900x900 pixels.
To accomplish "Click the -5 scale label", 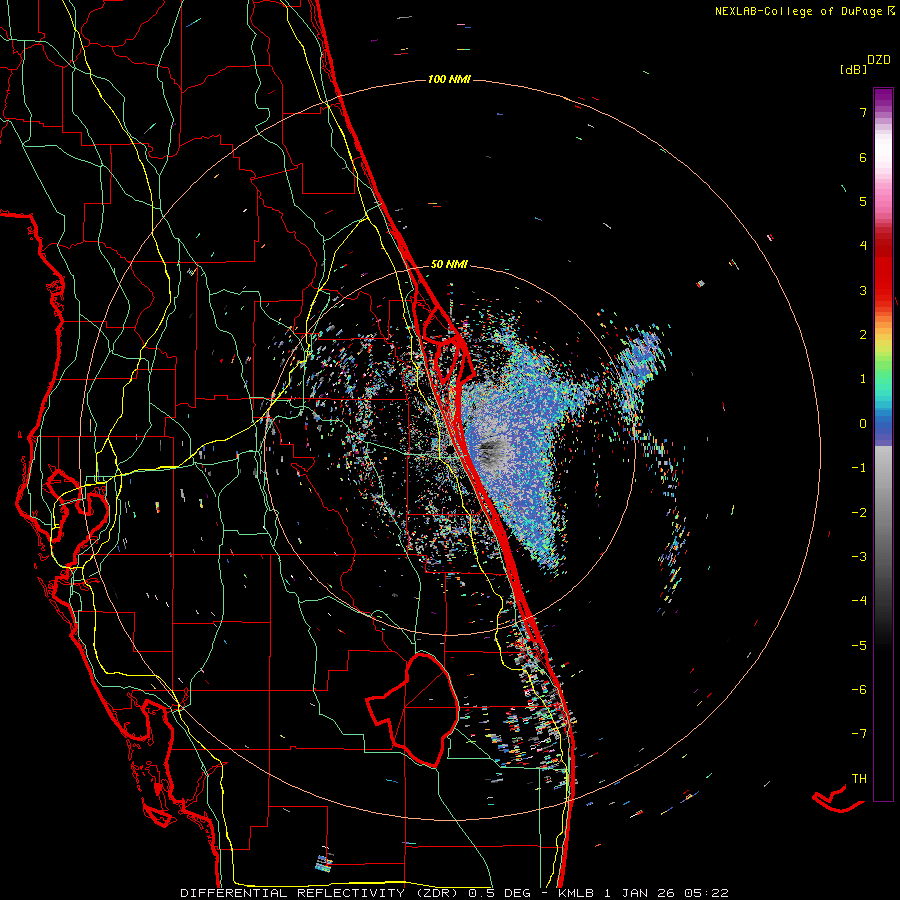I will click(859, 645).
